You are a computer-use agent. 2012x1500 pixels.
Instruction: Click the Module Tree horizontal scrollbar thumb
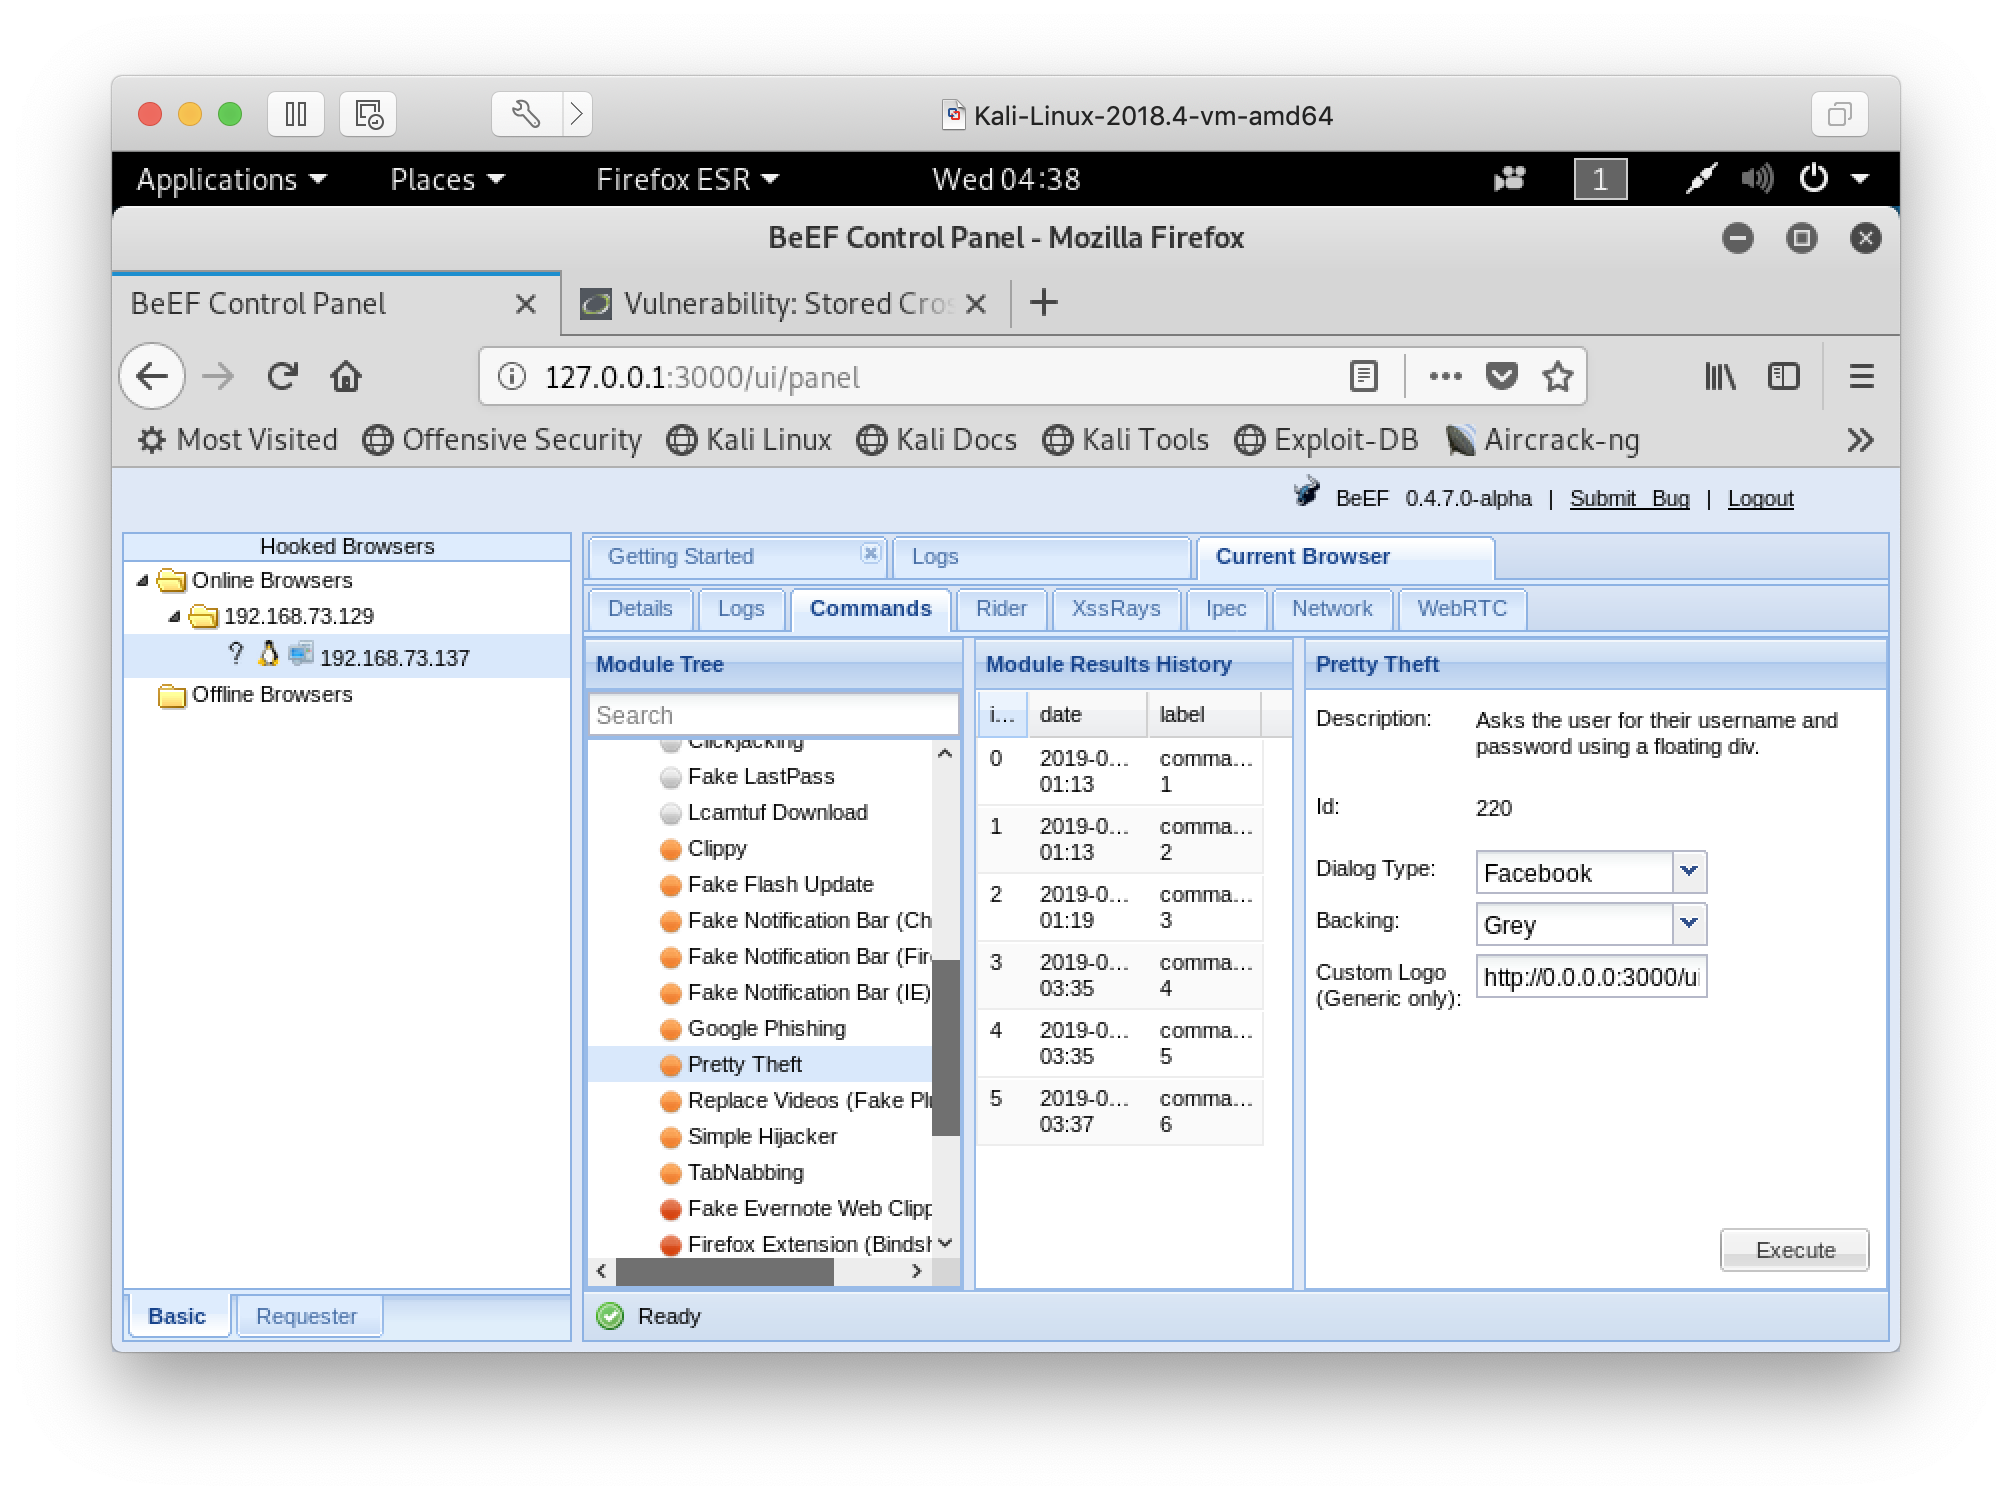click(x=725, y=1272)
